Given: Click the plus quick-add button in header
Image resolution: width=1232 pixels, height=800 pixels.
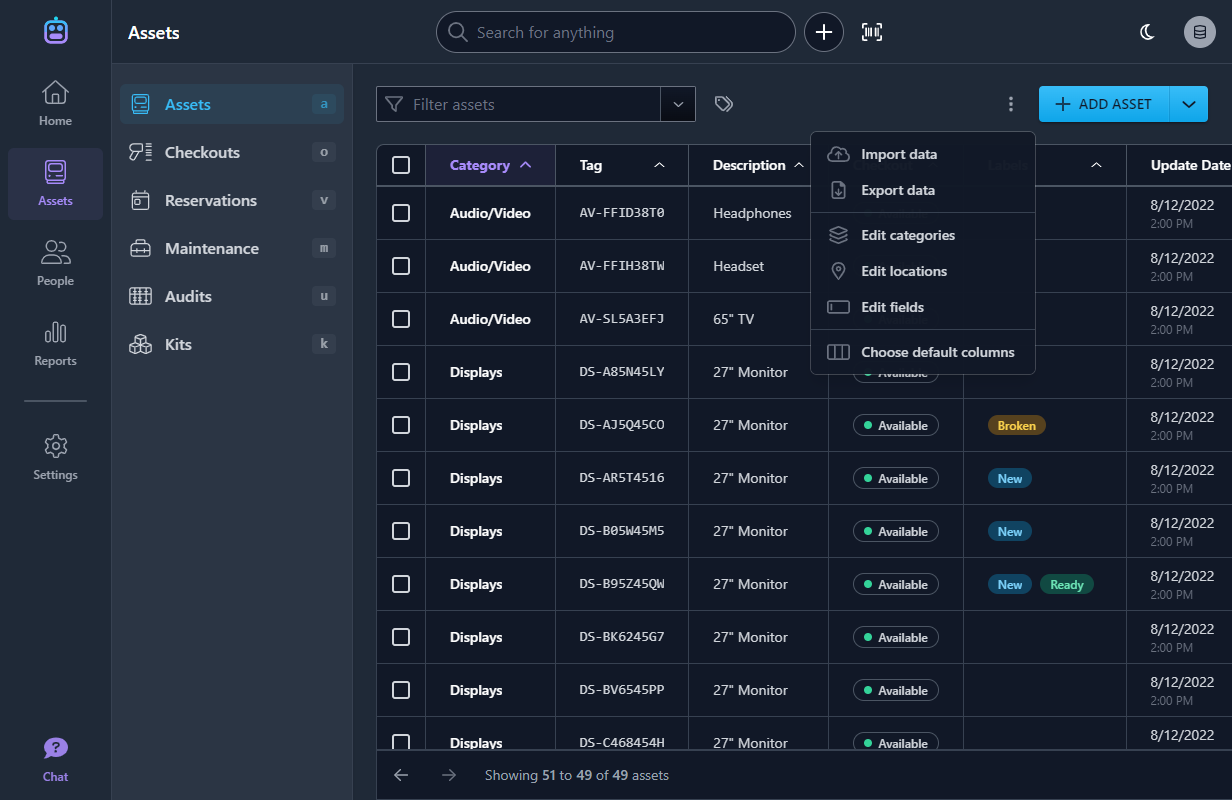Looking at the screenshot, I should (824, 32).
